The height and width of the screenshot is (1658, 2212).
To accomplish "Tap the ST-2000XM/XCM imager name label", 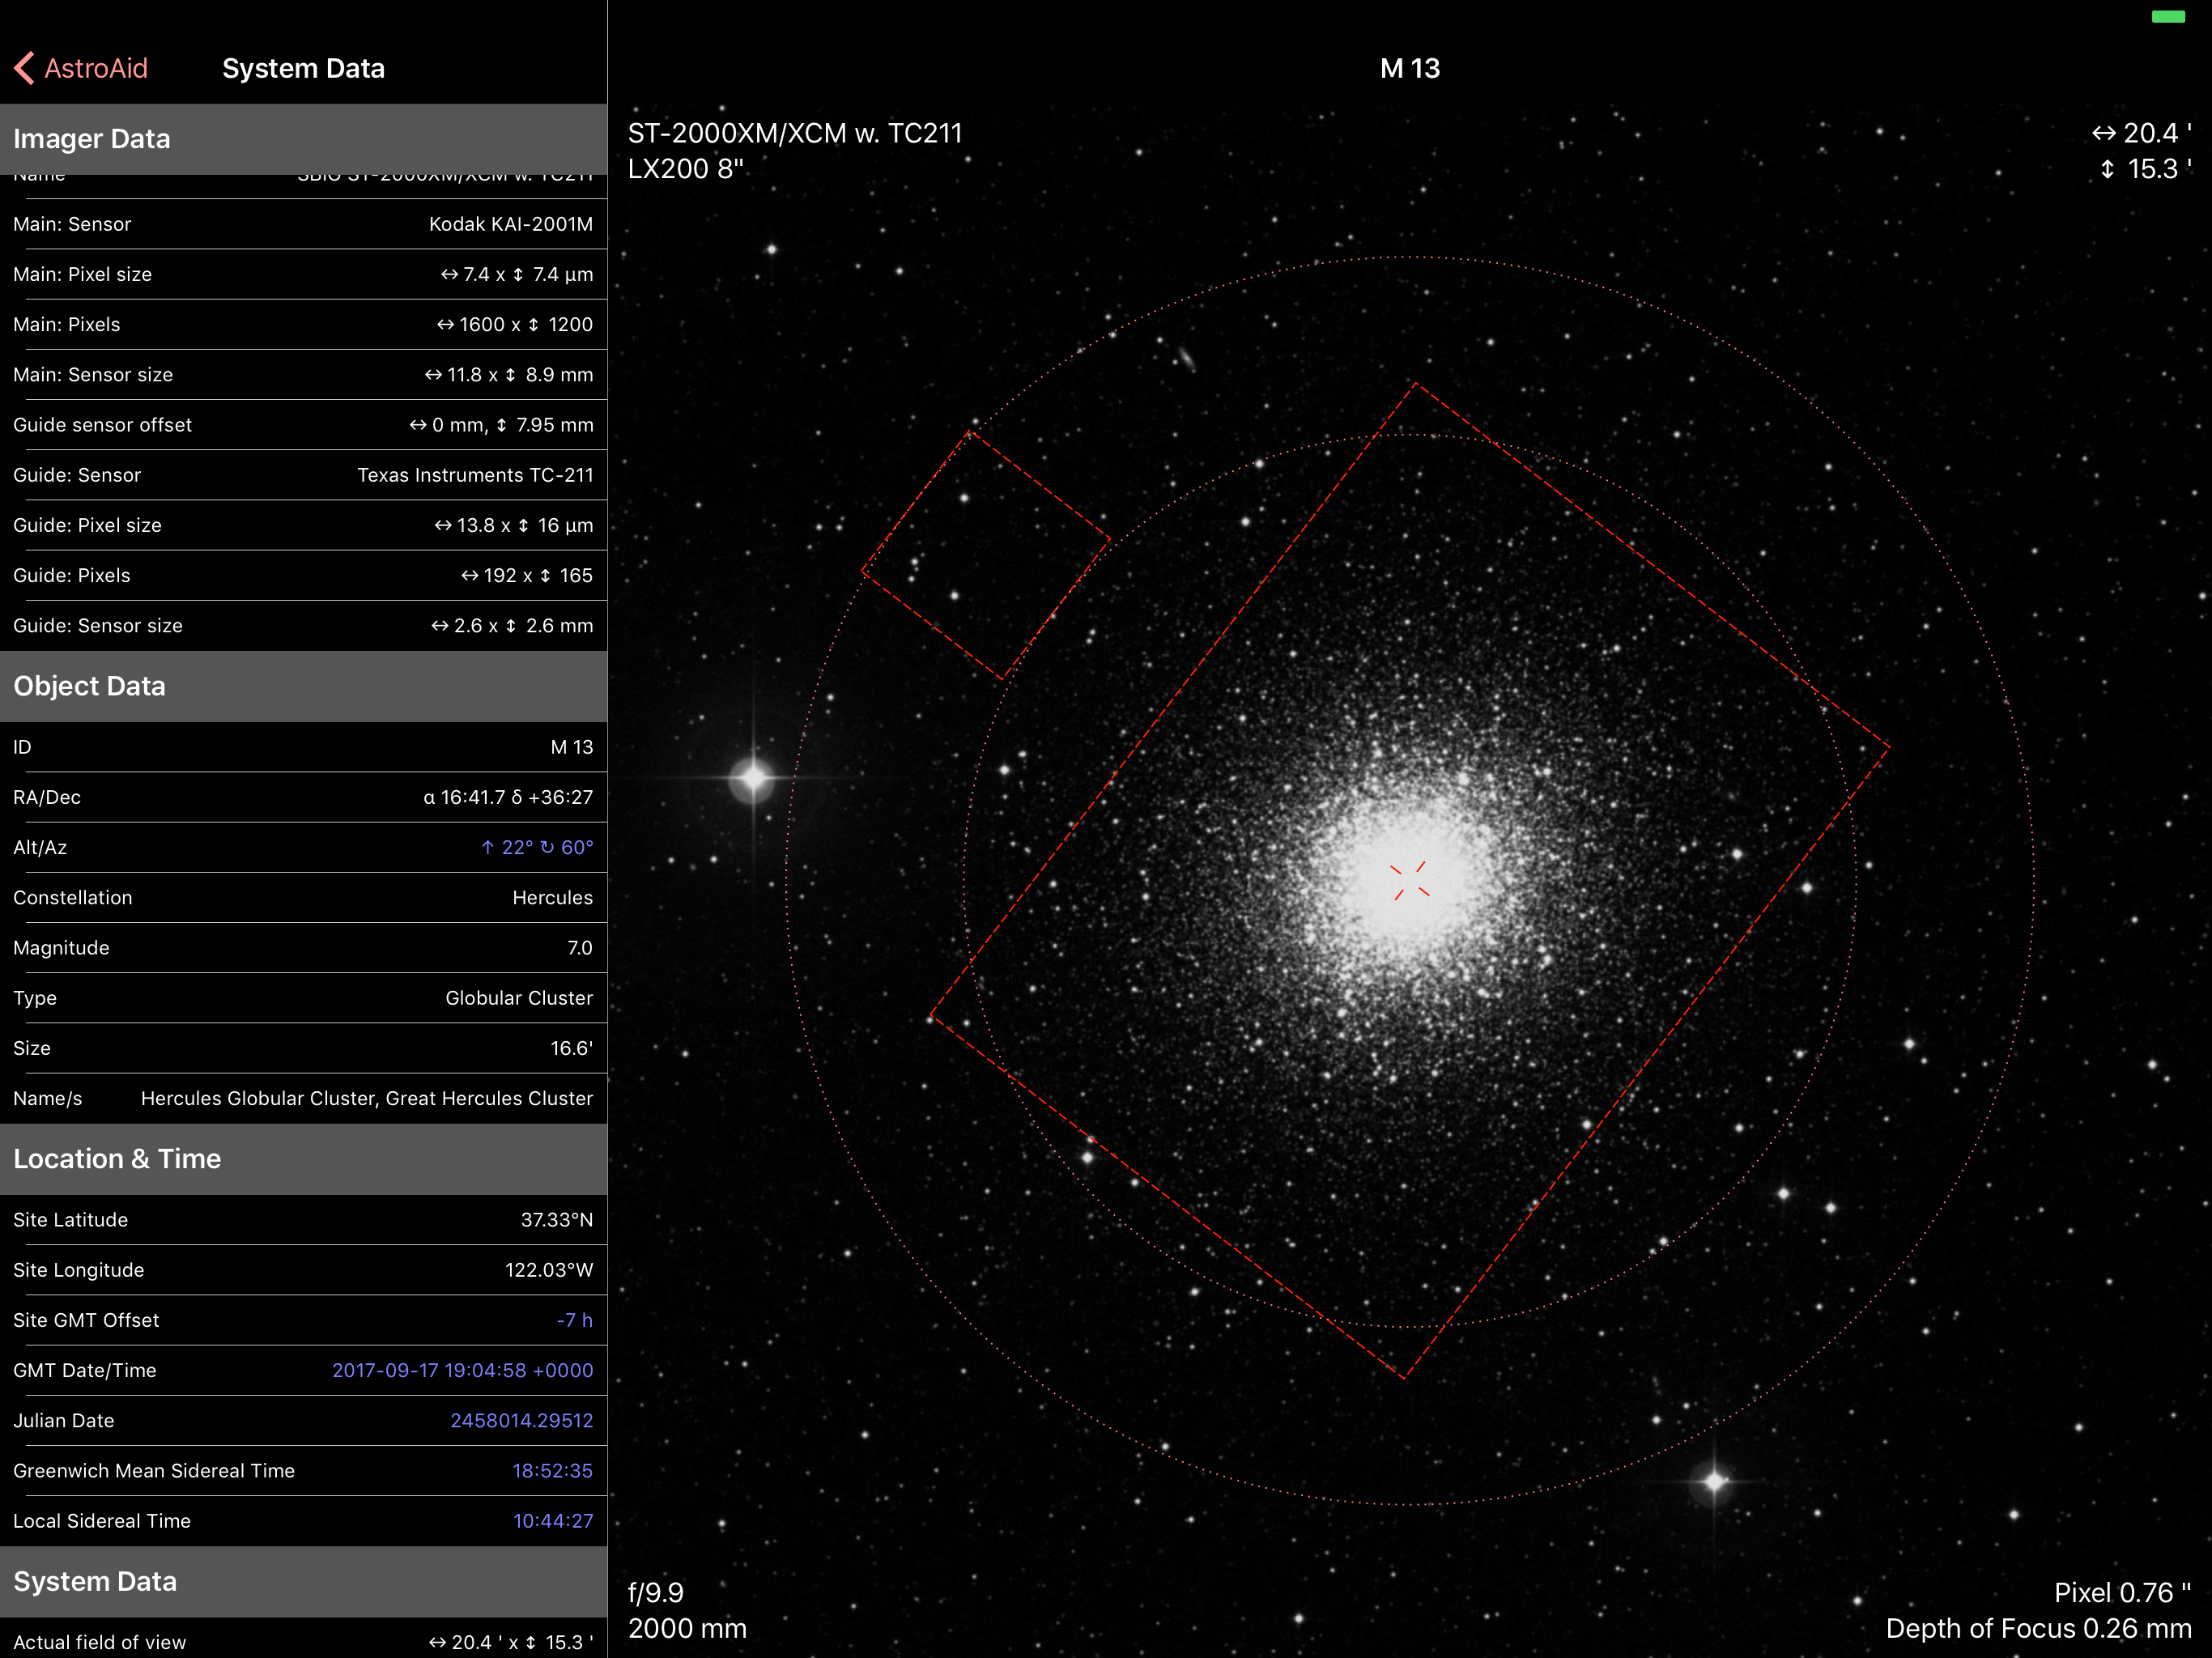I will pos(794,133).
